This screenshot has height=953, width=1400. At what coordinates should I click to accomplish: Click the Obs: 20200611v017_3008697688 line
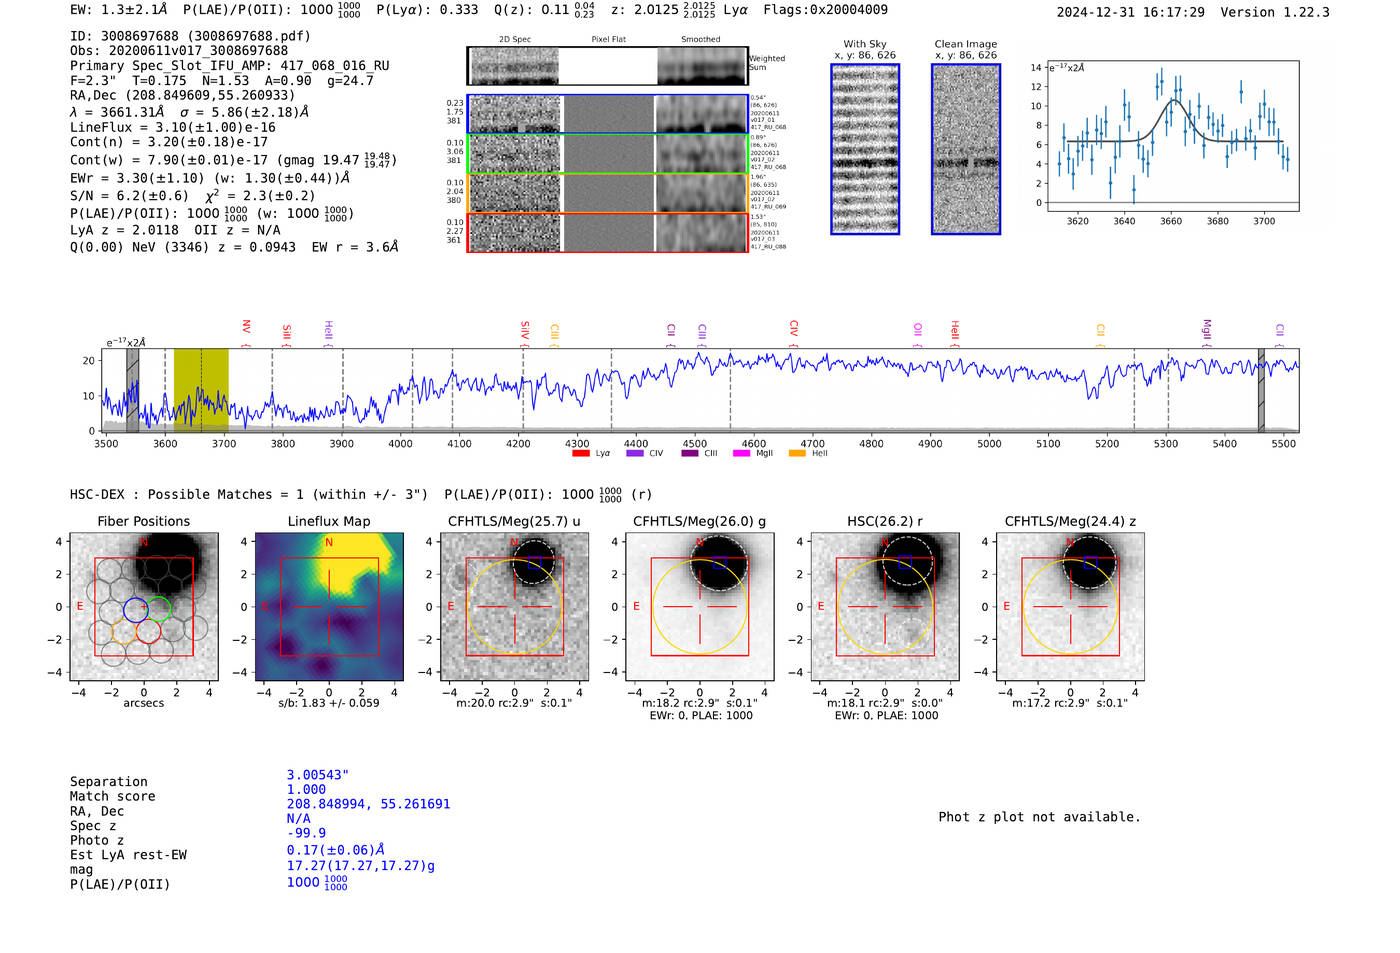pos(179,51)
